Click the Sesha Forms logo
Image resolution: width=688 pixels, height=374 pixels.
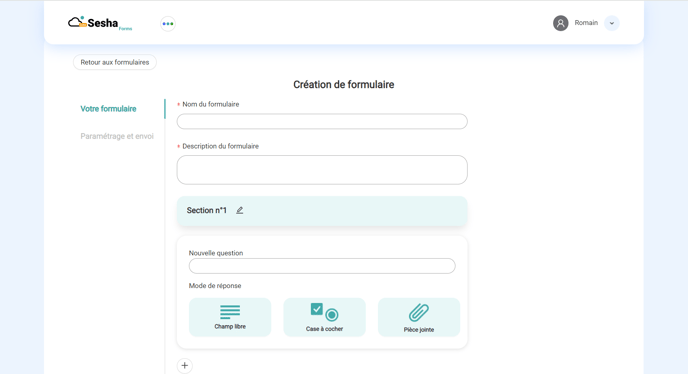tap(100, 23)
